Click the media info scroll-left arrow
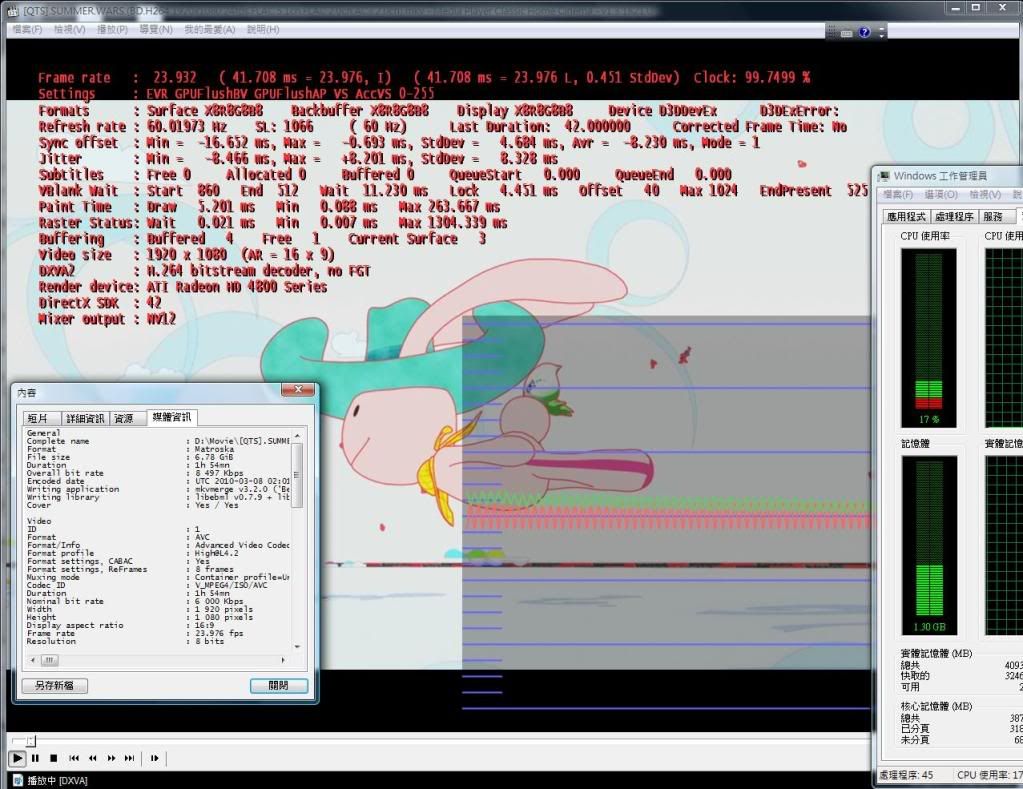This screenshot has height=789, width=1023. click(33, 660)
